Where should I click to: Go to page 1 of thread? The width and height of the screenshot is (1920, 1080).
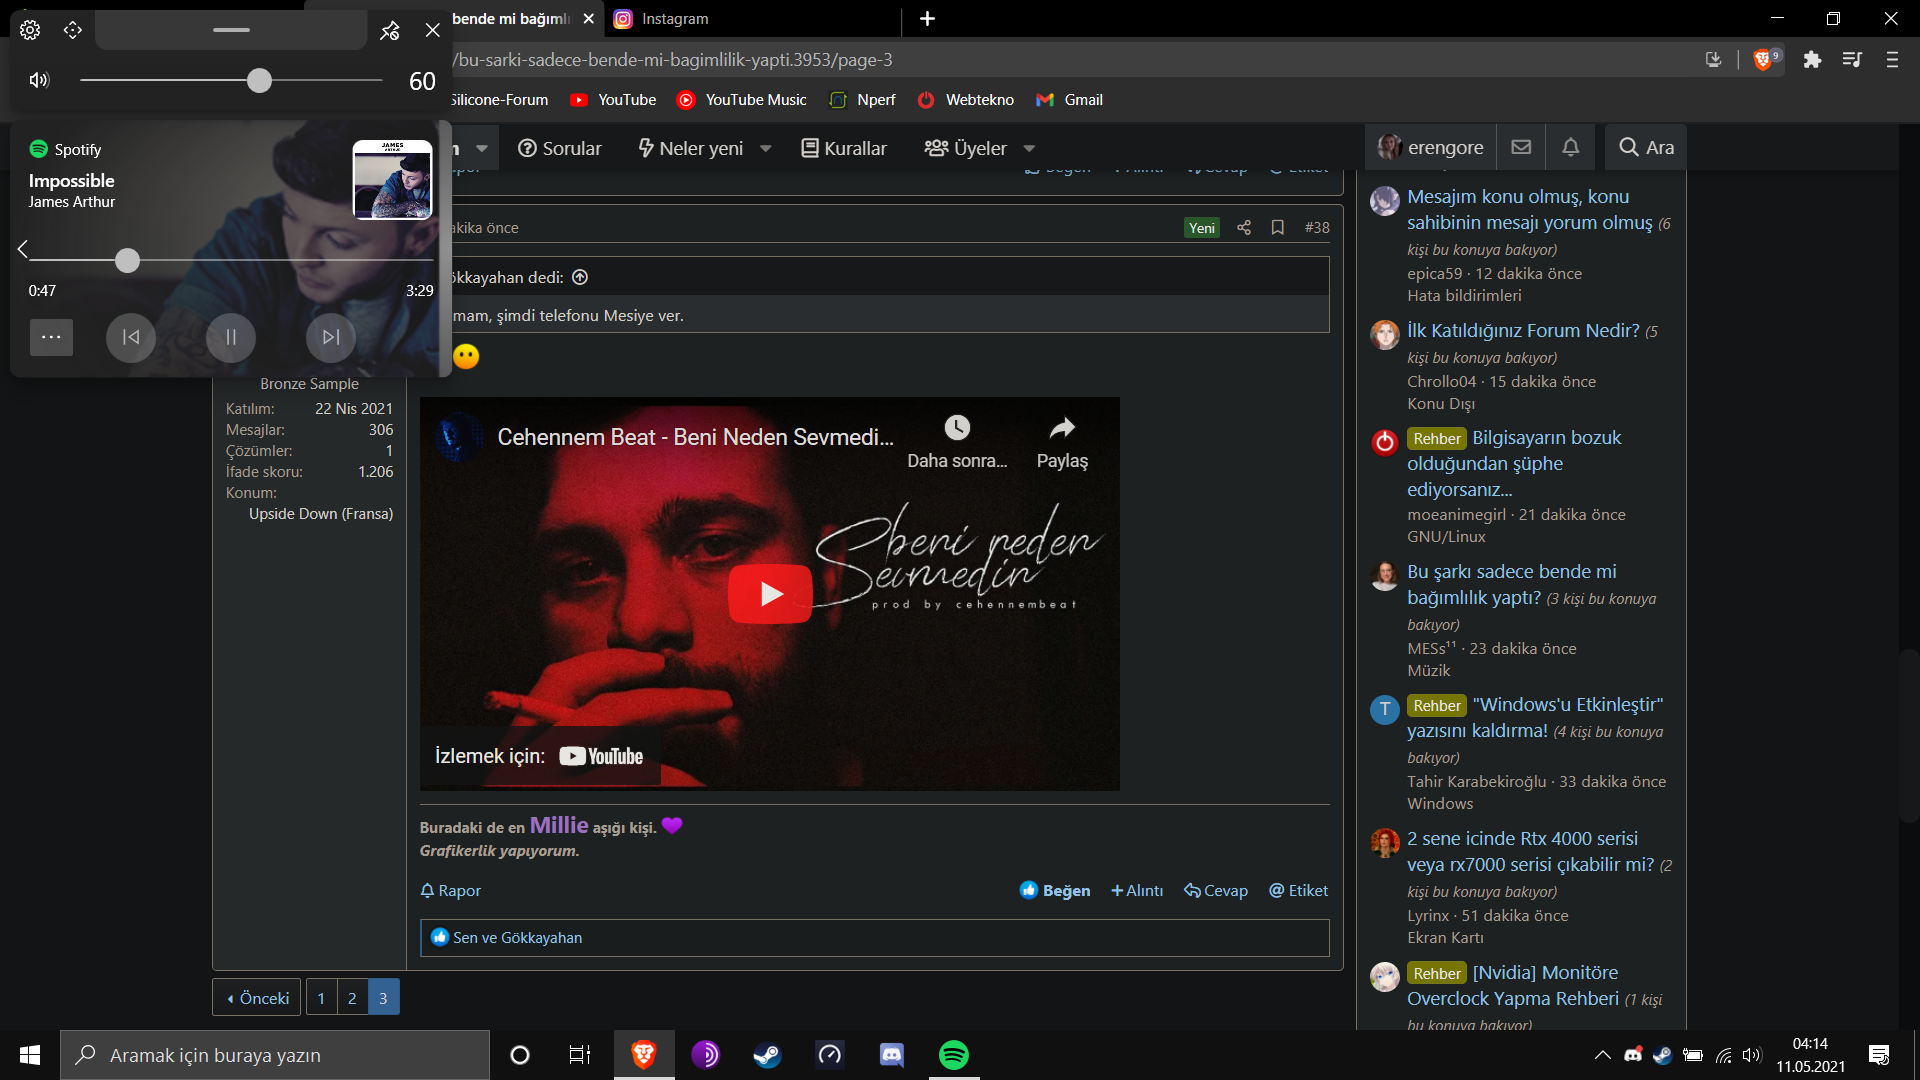(321, 998)
